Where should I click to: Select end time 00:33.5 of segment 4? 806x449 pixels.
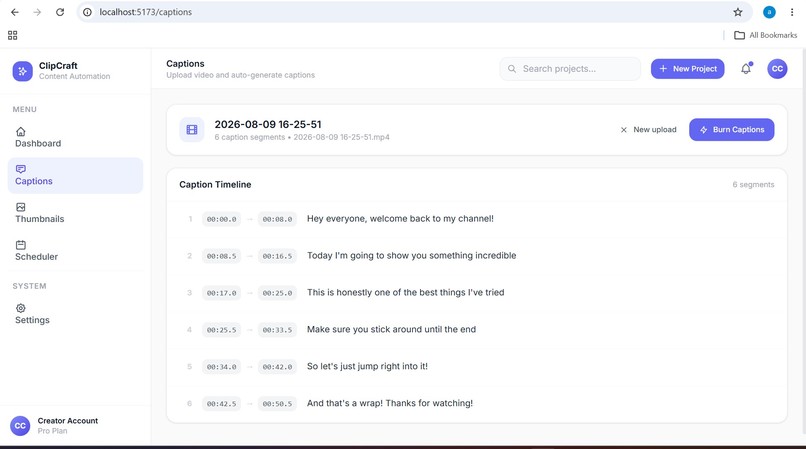coord(277,330)
